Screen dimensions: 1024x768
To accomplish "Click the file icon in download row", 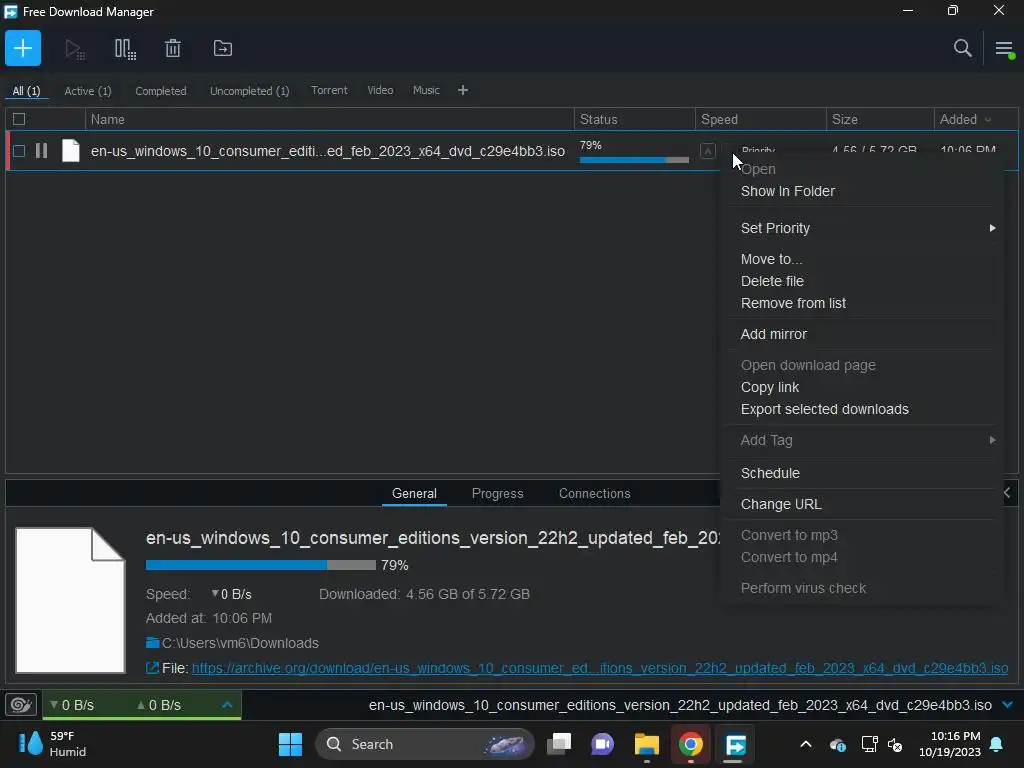I will 71,151.
